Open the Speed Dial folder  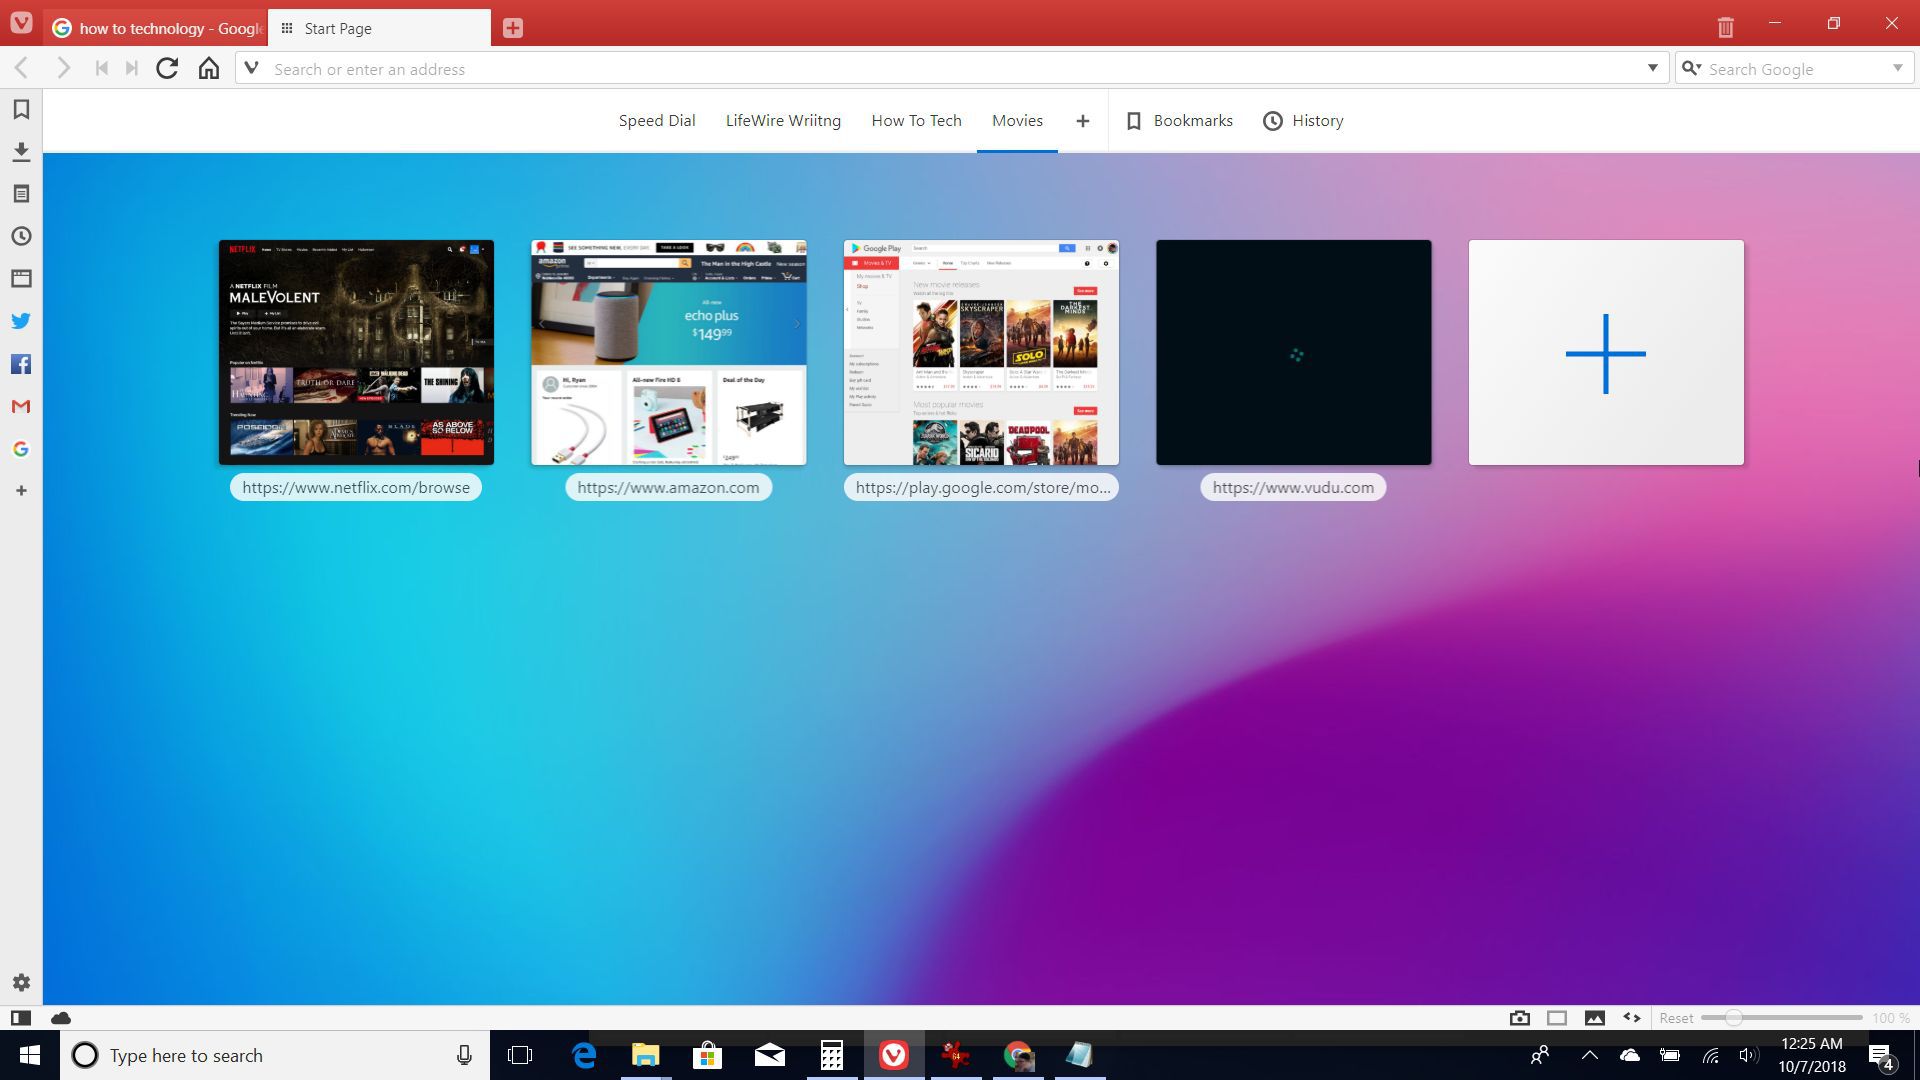click(x=656, y=121)
